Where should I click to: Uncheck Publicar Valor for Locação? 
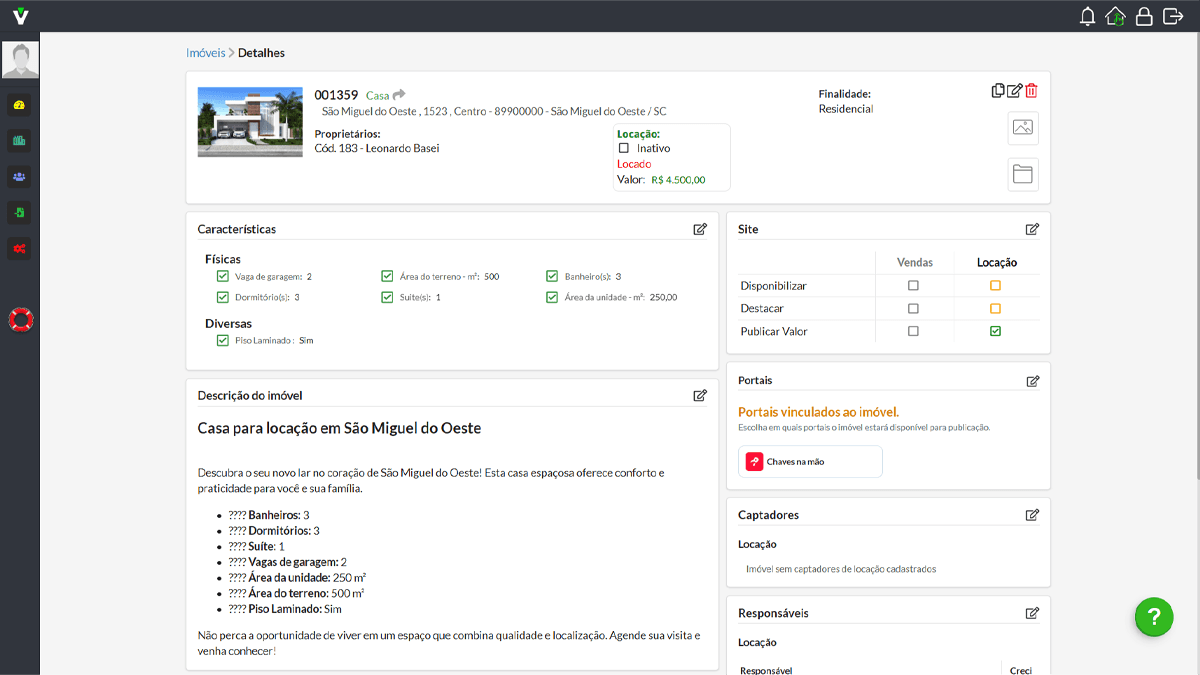(x=995, y=331)
